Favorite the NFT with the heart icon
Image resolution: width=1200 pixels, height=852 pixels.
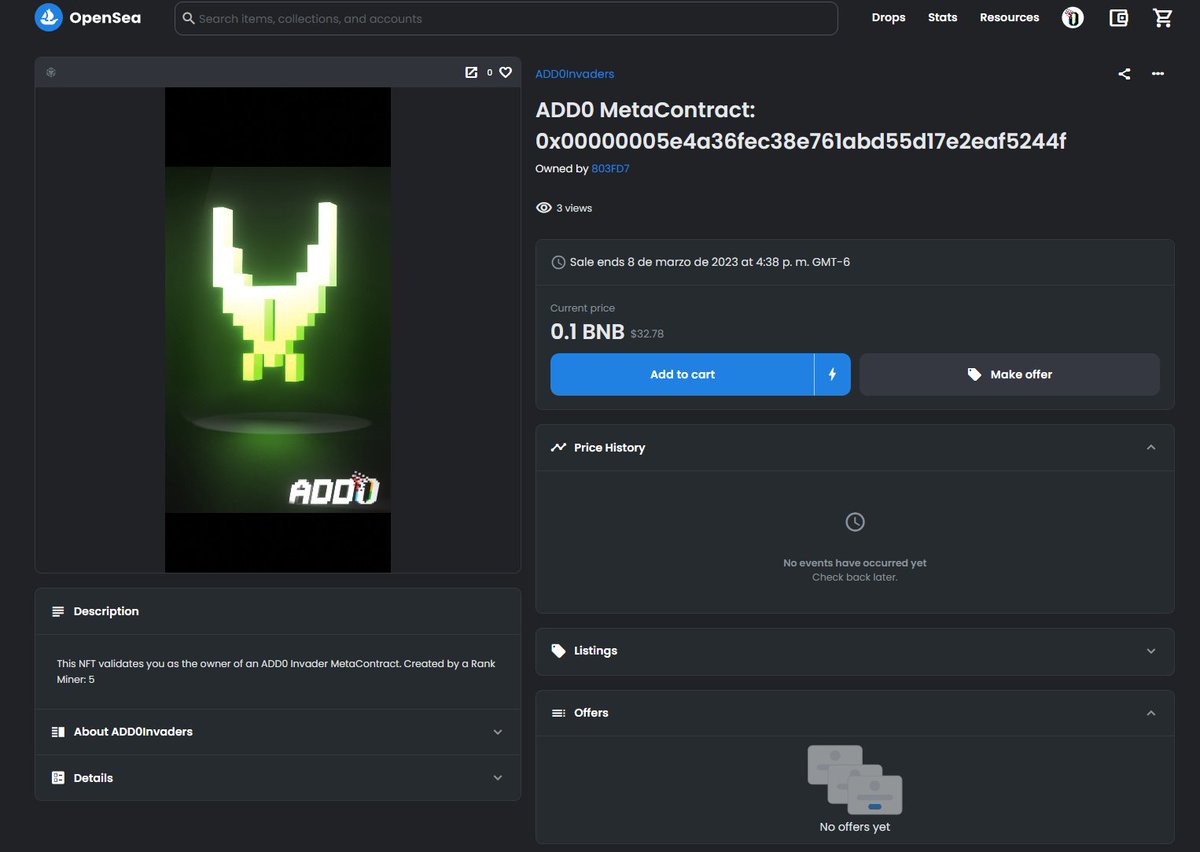tap(506, 72)
